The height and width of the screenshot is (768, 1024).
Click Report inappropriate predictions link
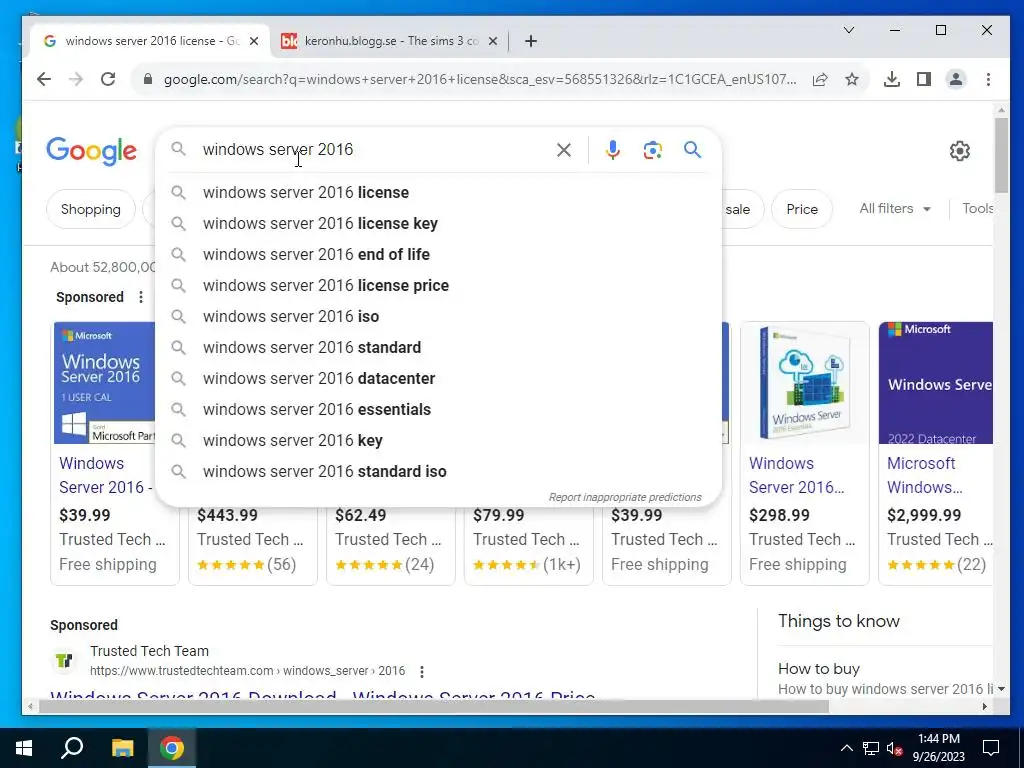pos(625,498)
